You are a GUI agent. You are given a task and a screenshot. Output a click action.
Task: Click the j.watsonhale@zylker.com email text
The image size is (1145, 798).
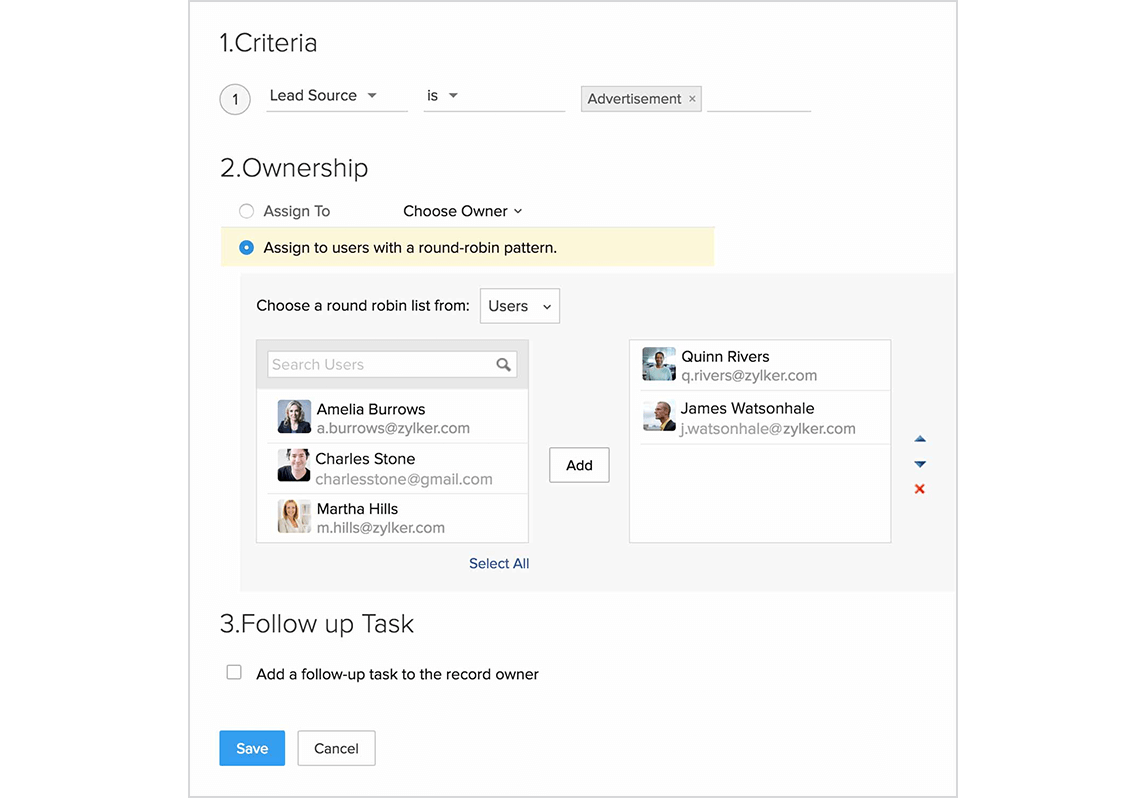tap(767, 429)
